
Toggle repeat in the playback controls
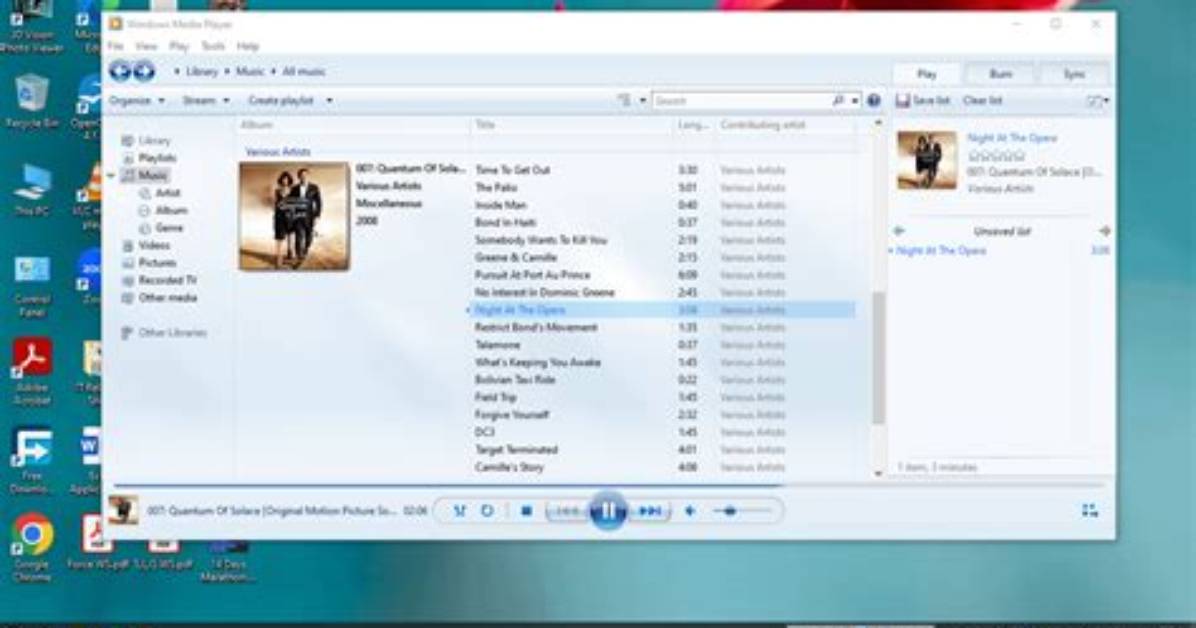[x=487, y=510]
